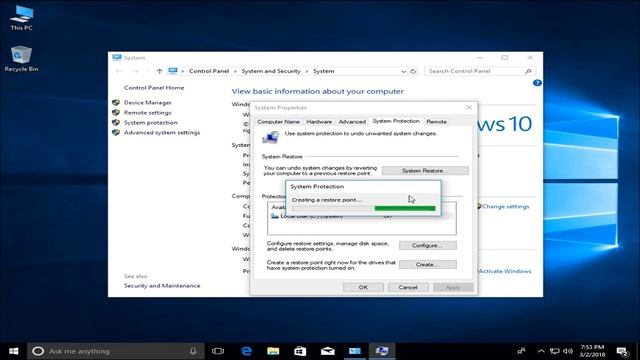Open the Mail app from the taskbar
640x360 pixels.
pos(327,351)
